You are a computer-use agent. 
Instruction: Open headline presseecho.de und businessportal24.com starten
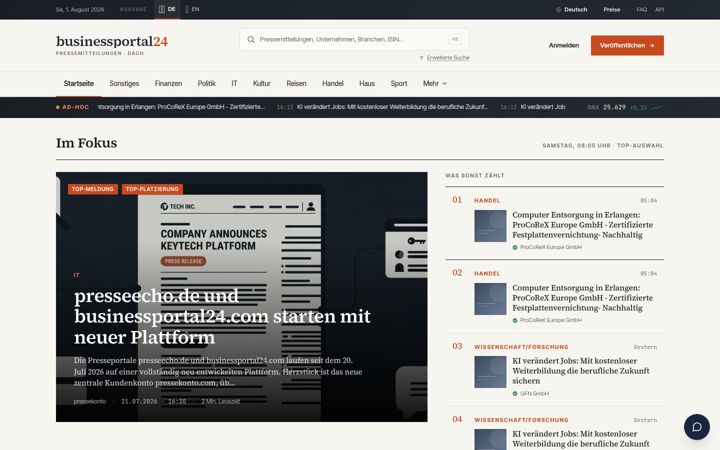(222, 316)
